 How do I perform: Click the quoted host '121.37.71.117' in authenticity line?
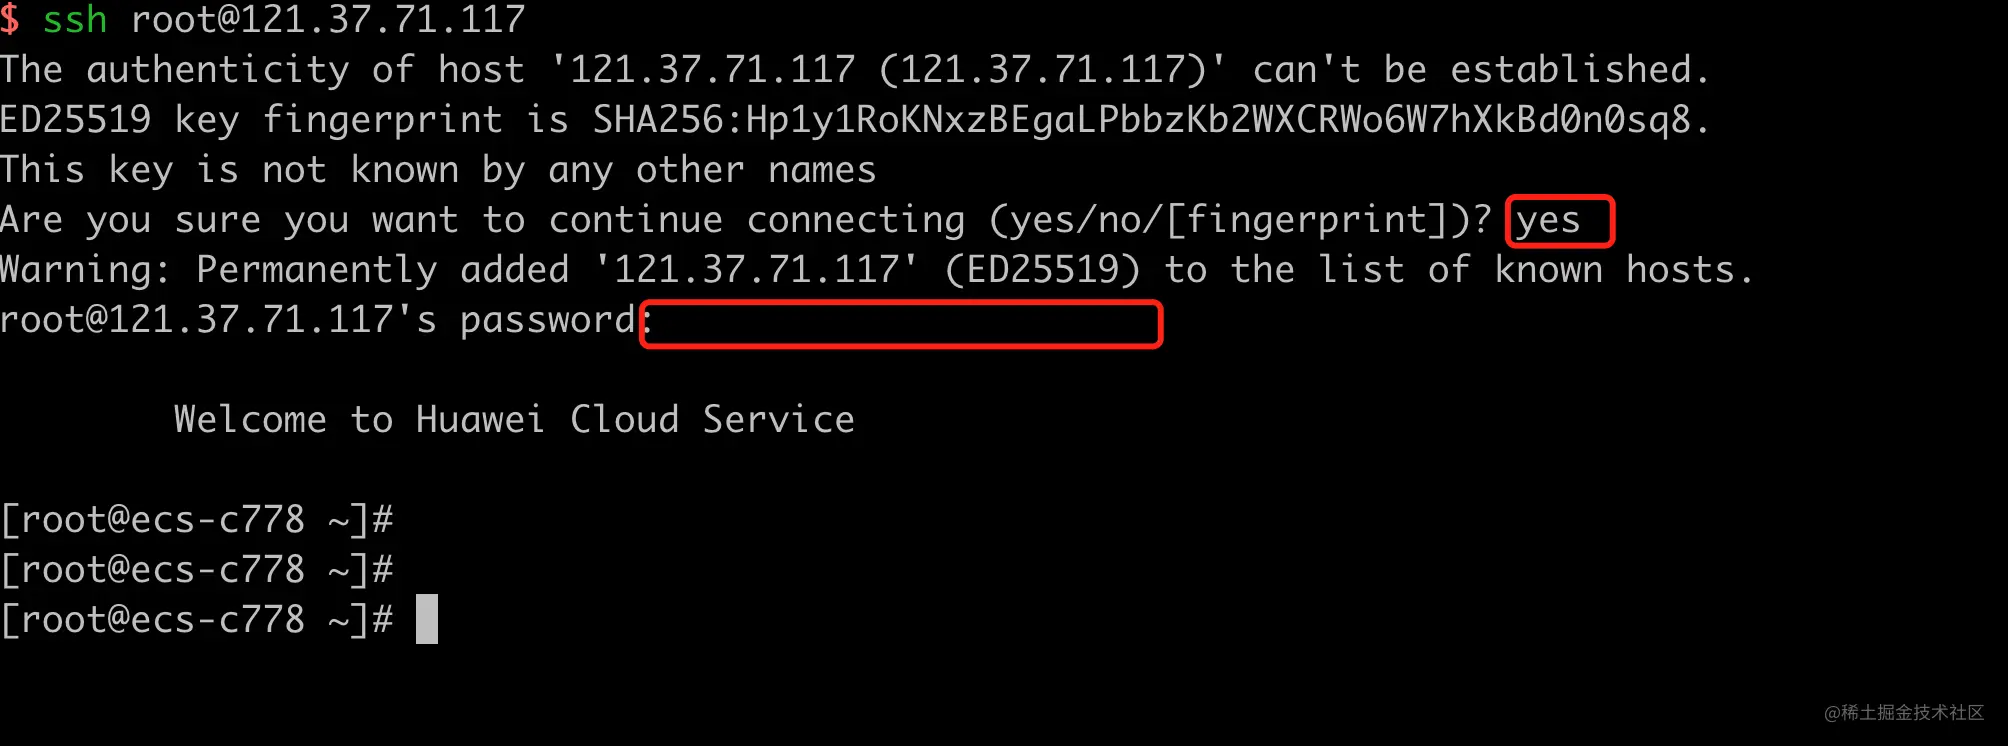pos(703,71)
